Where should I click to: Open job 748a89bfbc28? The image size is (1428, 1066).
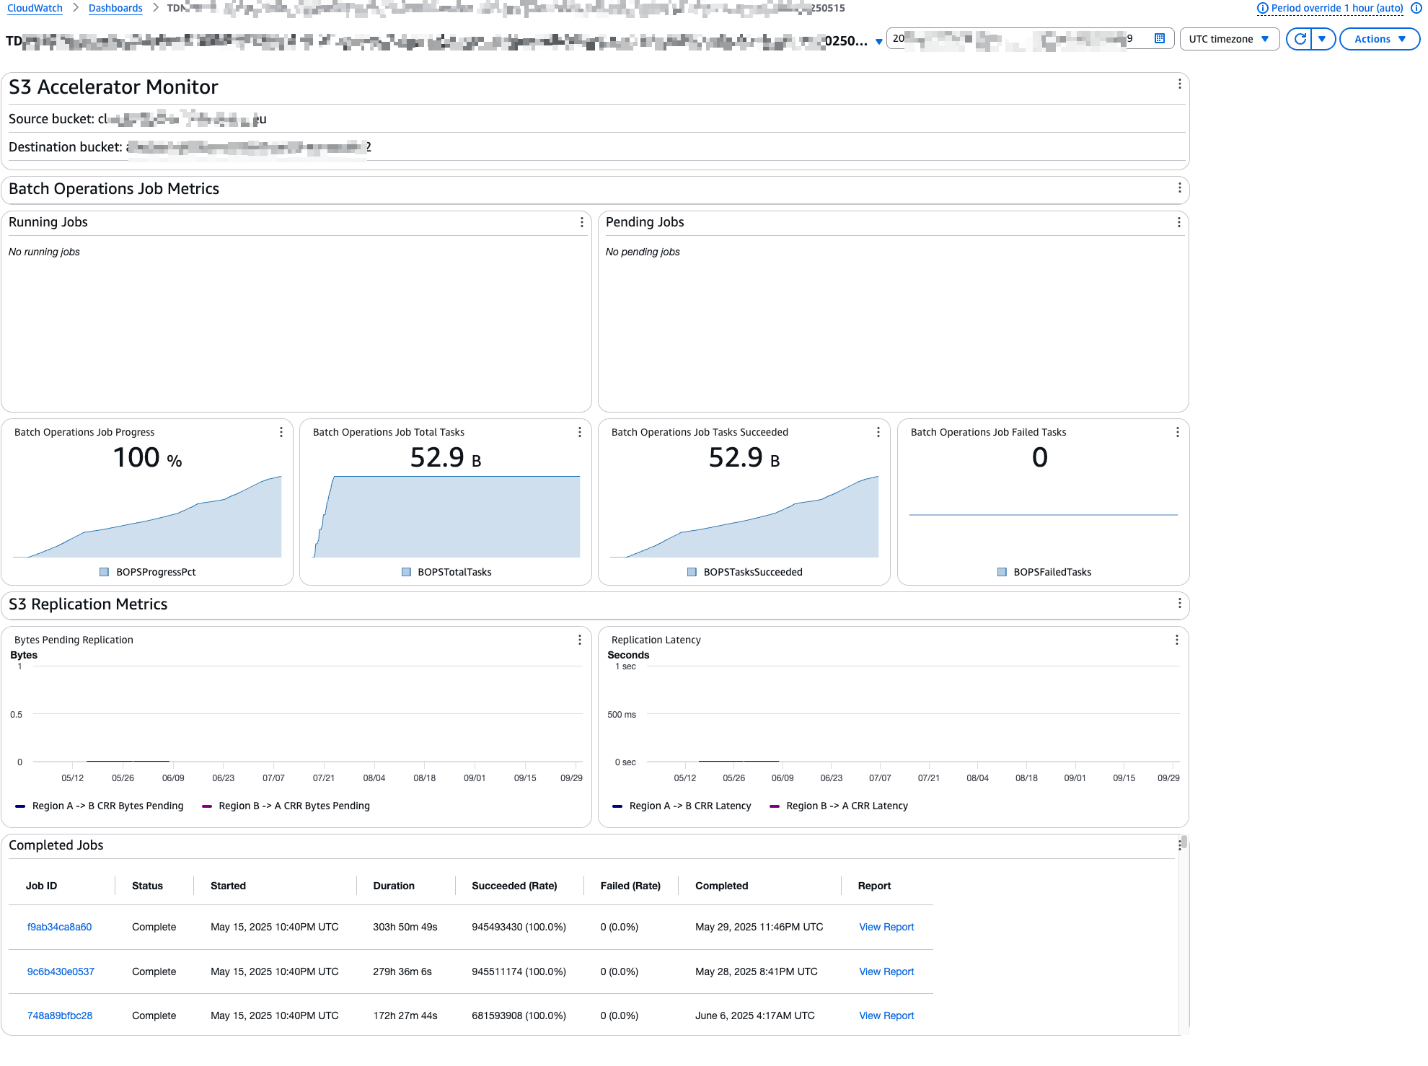pyautogui.click(x=59, y=1016)
